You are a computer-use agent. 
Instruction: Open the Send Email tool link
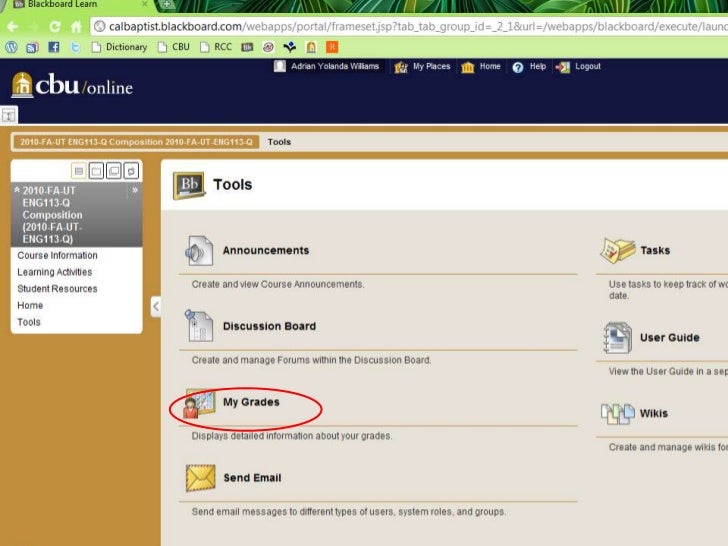pos(252,478)
